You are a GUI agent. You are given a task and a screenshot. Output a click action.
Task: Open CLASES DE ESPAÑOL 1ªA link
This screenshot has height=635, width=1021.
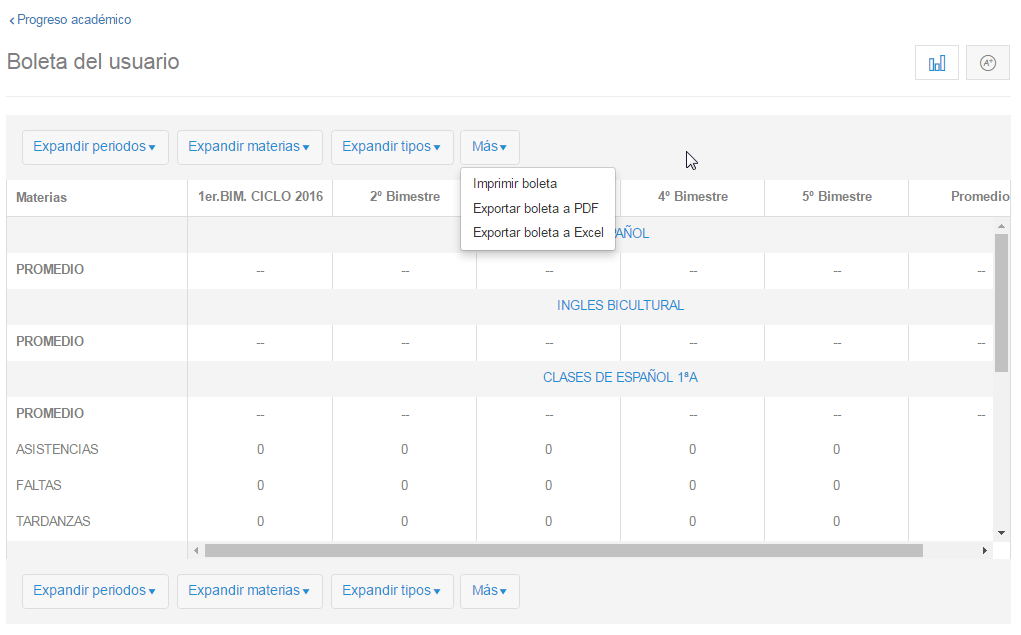pyautogui.click(x=620, y=378)
